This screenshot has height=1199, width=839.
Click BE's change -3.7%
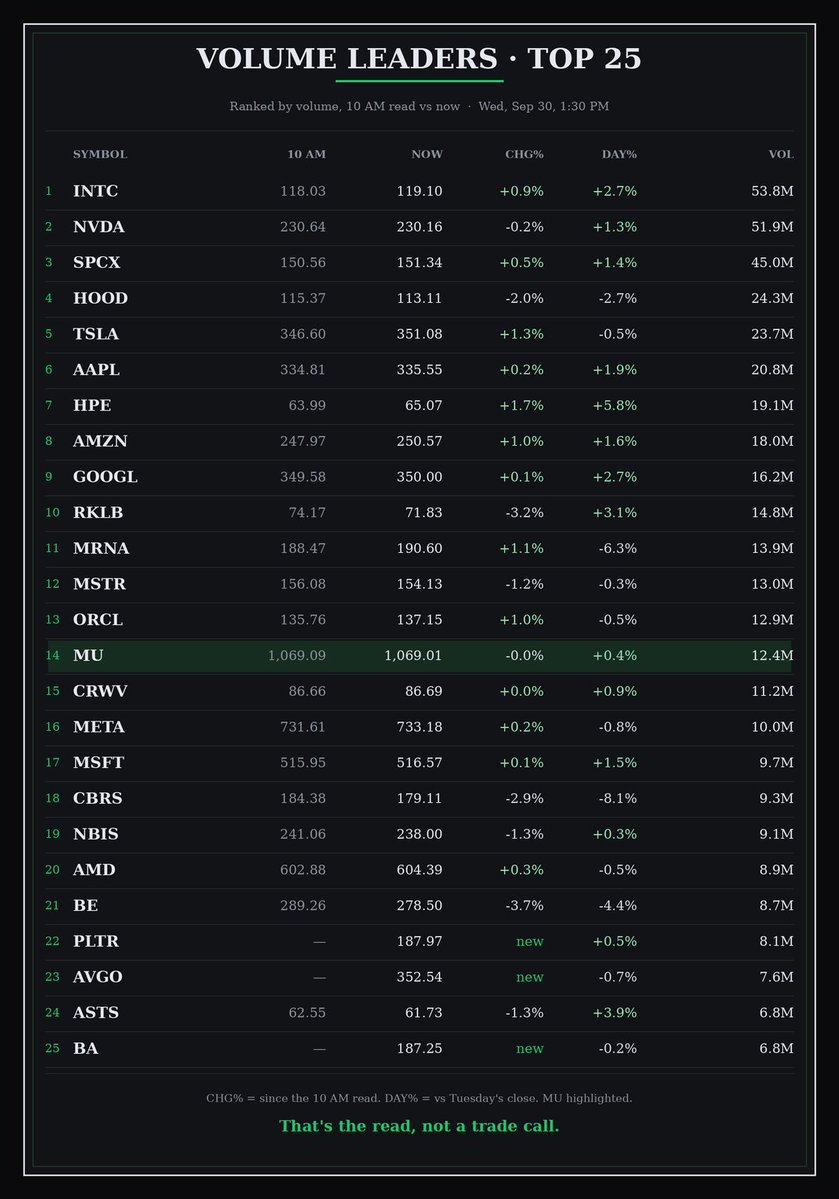coord(525,905)
